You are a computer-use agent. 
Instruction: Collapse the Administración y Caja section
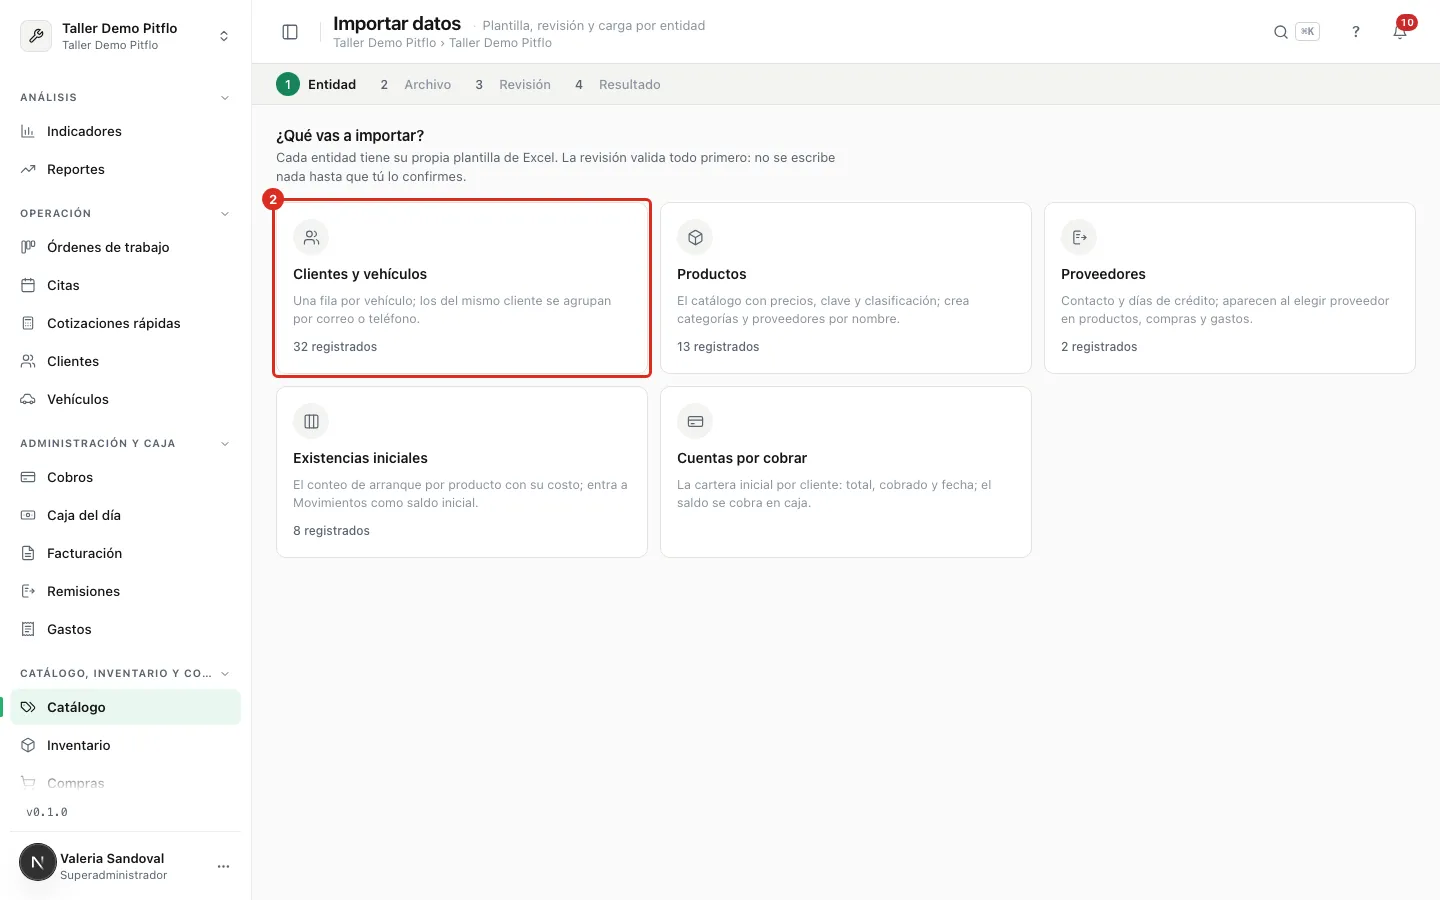point(225,444)
